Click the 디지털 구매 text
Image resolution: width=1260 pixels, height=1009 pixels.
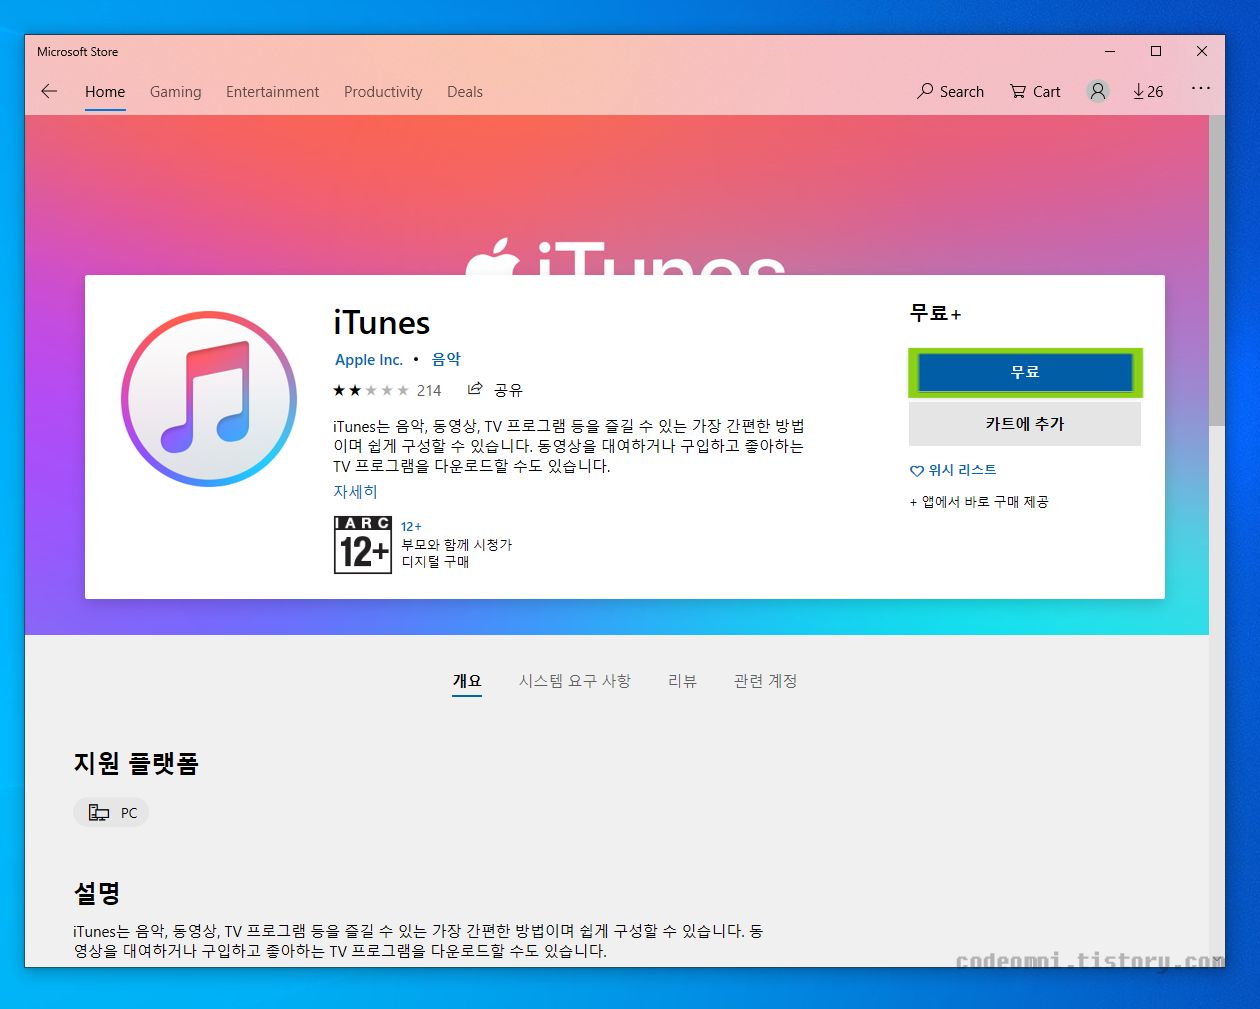[435, 562]
